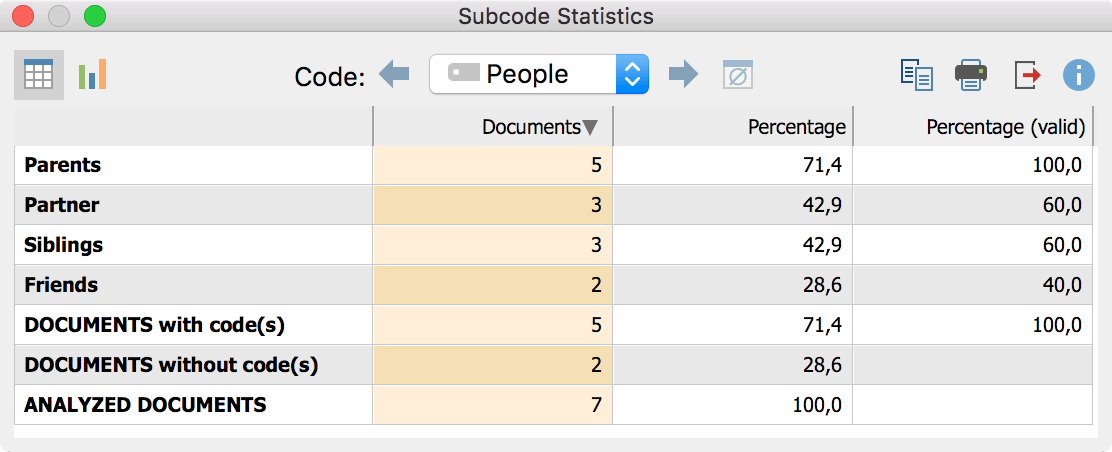Viewport: 1112px width, 452px height.
Task: Click Partner percentage cell 42,9
Action: pos(733,205)
